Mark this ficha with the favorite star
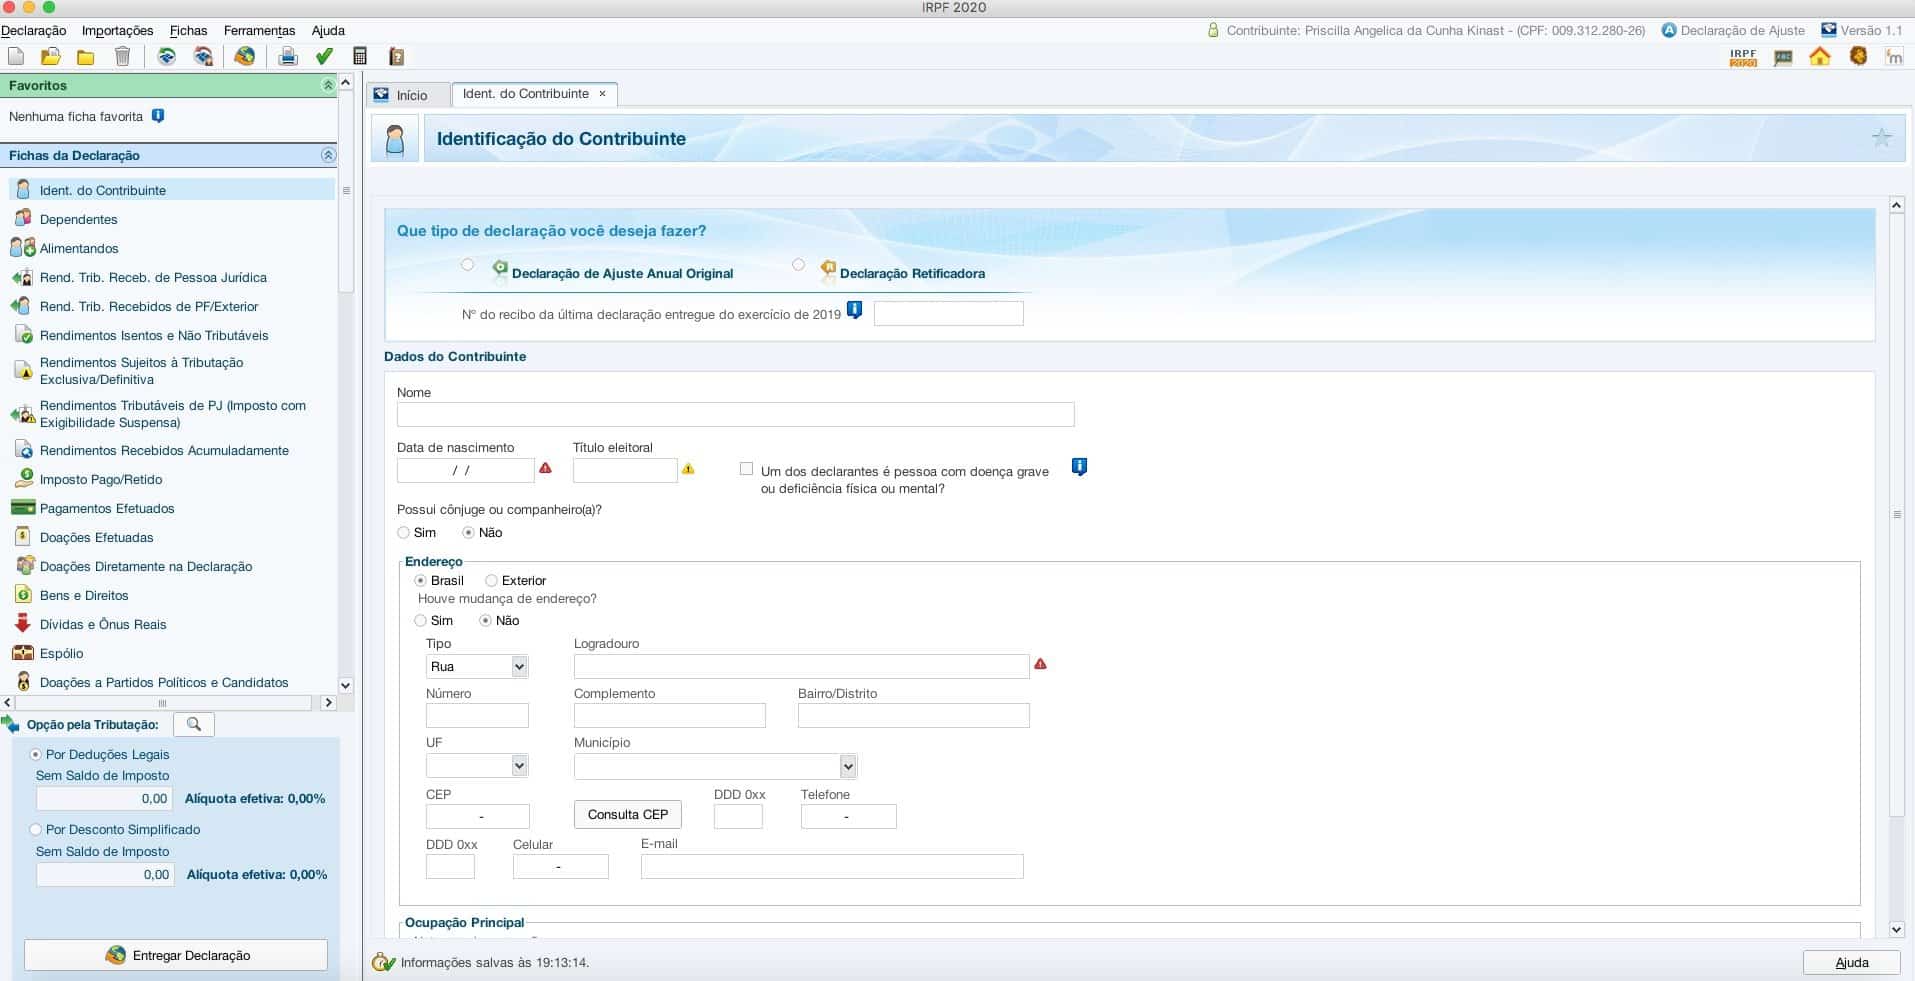Image resolution: width=1915 pixels, height=981 pixels. [x=1881, y=138]
